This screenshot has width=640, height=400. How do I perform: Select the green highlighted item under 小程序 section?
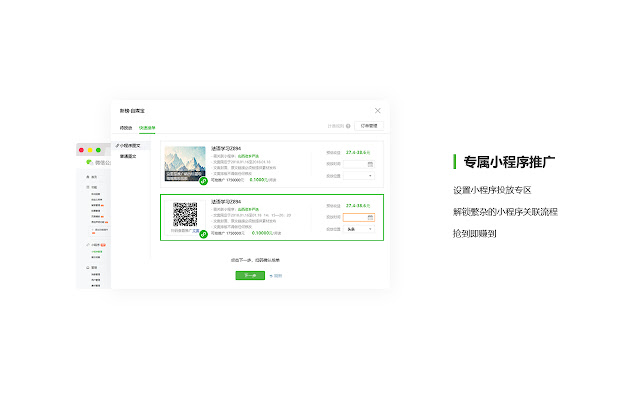(96, 252)
